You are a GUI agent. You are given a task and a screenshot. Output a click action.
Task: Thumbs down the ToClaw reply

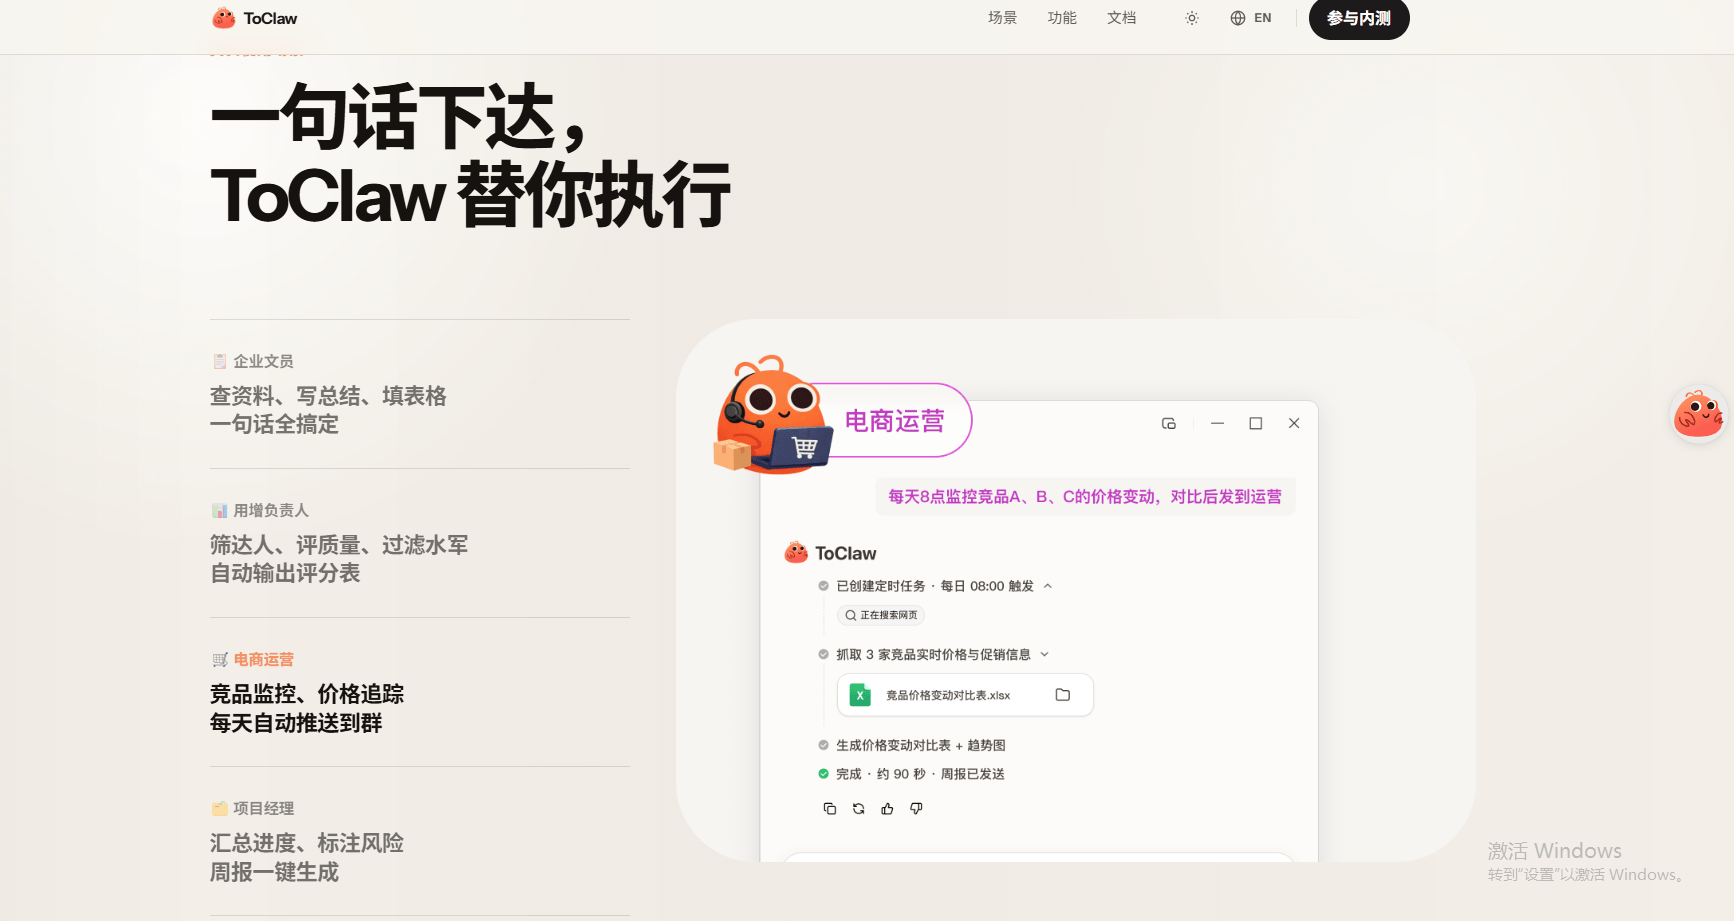916,809
